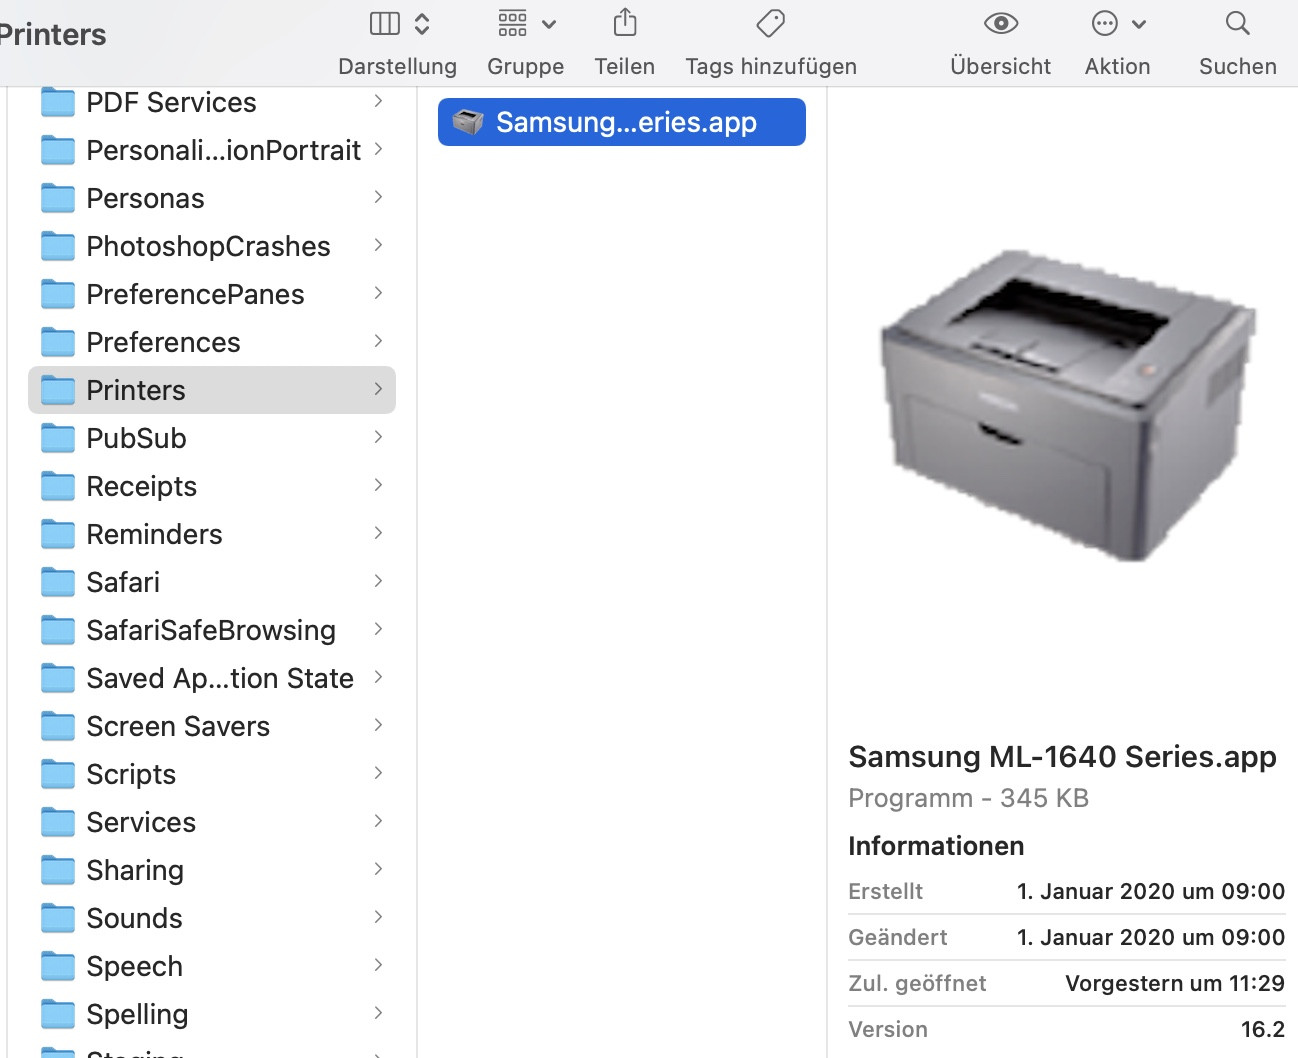Click the Darstellung toolbar label
Viewport: 1298px width, 1058px height.
(x=398, y=66)
